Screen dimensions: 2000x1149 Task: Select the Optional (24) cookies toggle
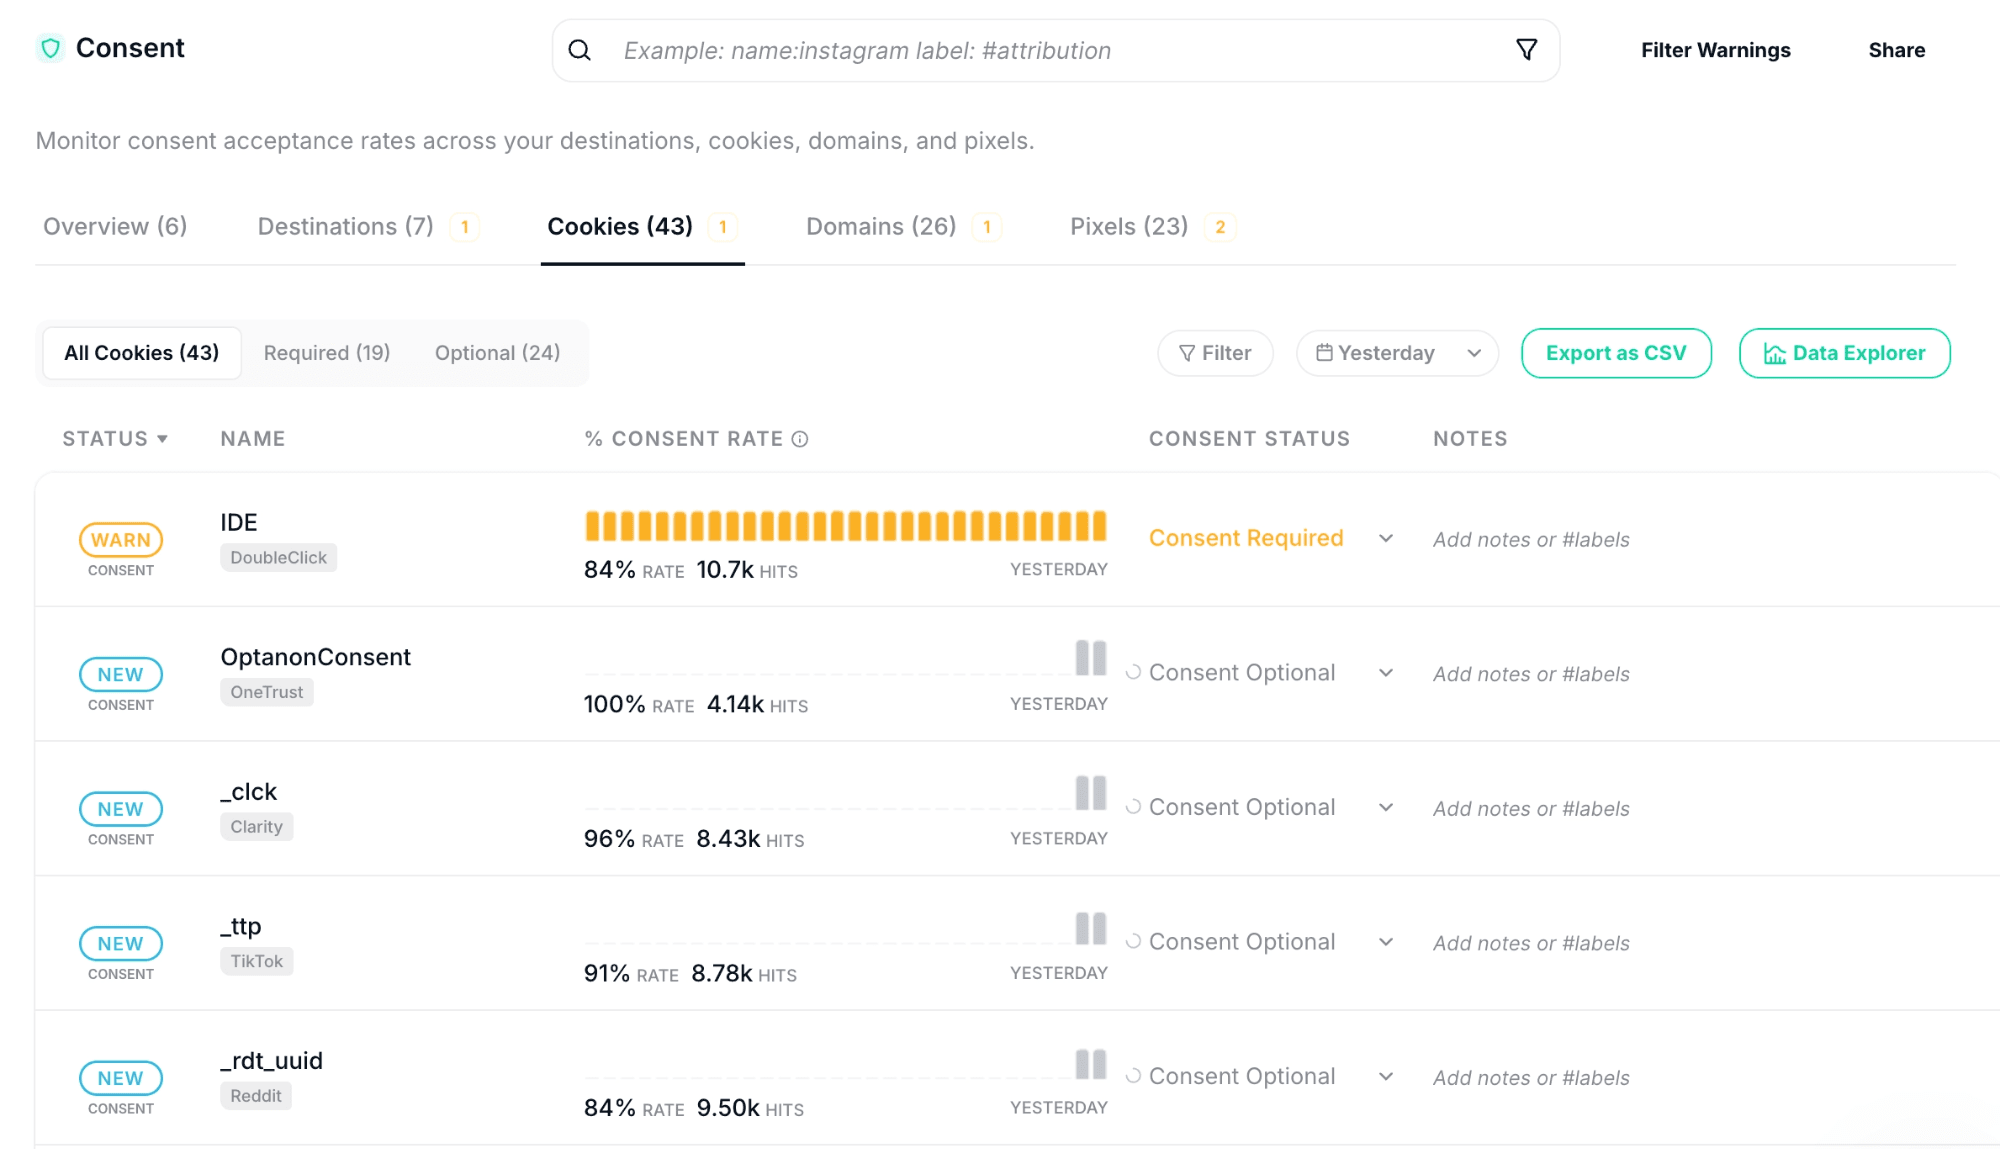[497, 353]
